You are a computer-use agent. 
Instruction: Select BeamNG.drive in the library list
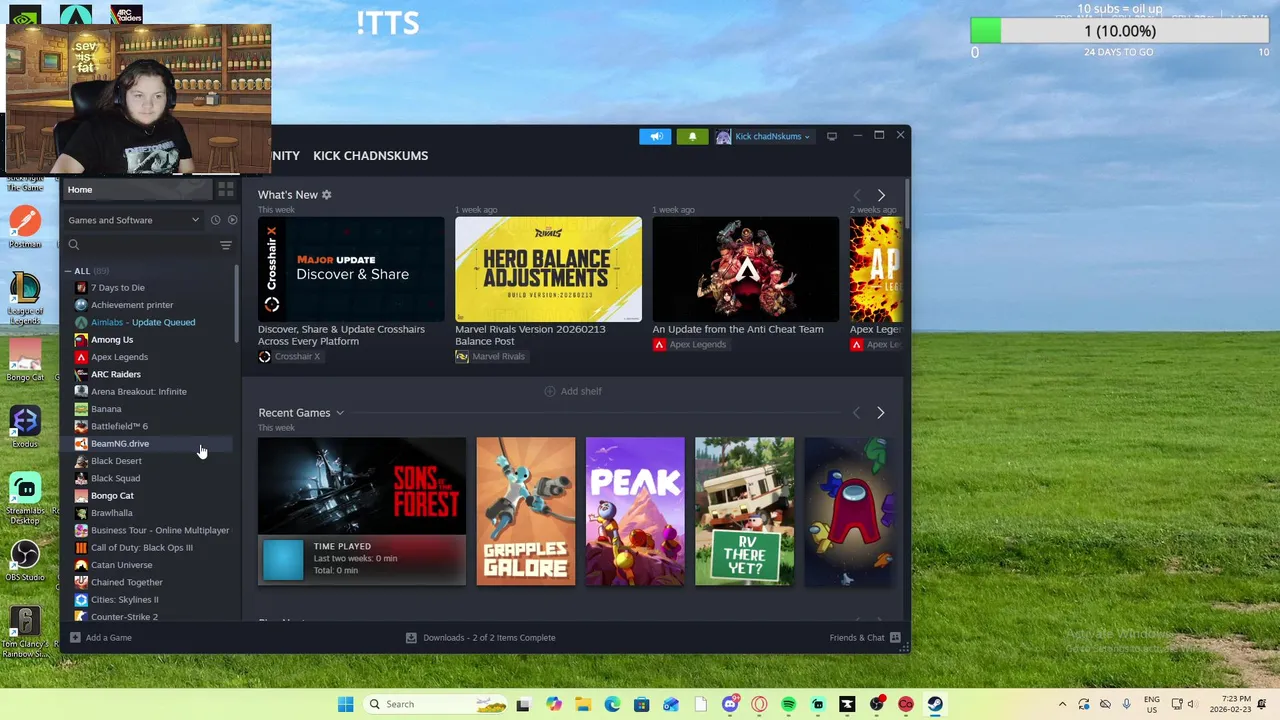(120, 444)
